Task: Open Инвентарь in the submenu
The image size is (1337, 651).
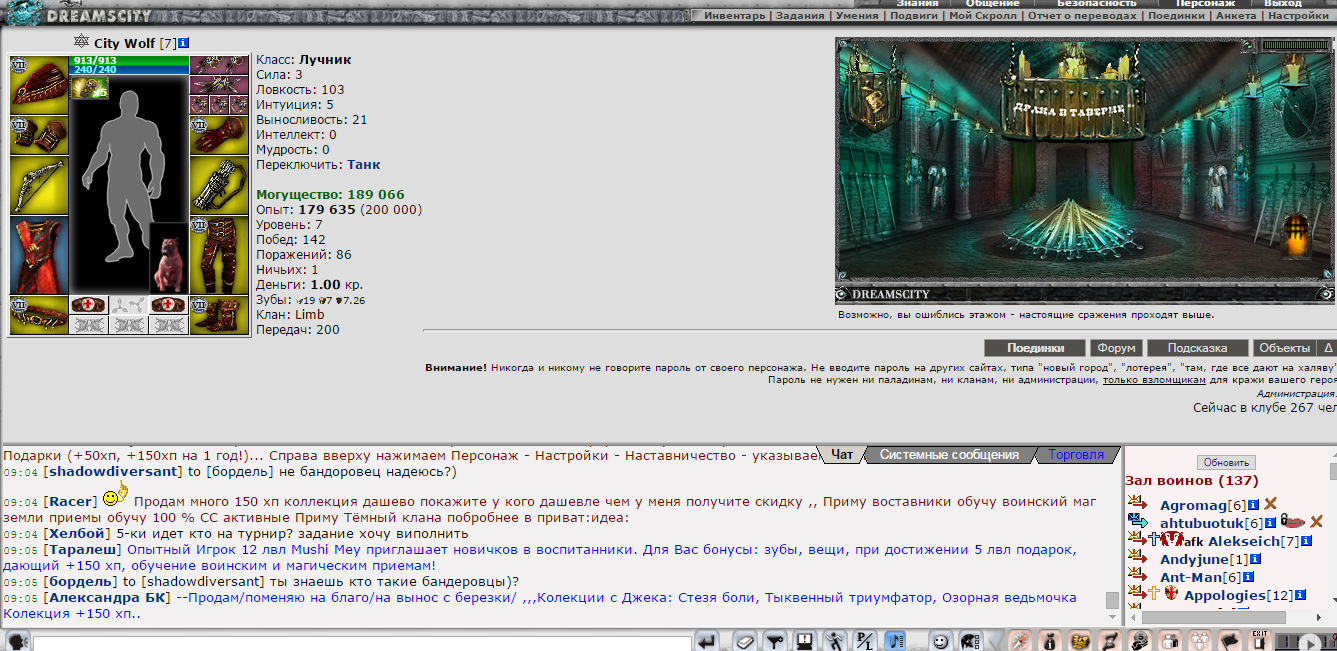Action: tap(733, 16)
